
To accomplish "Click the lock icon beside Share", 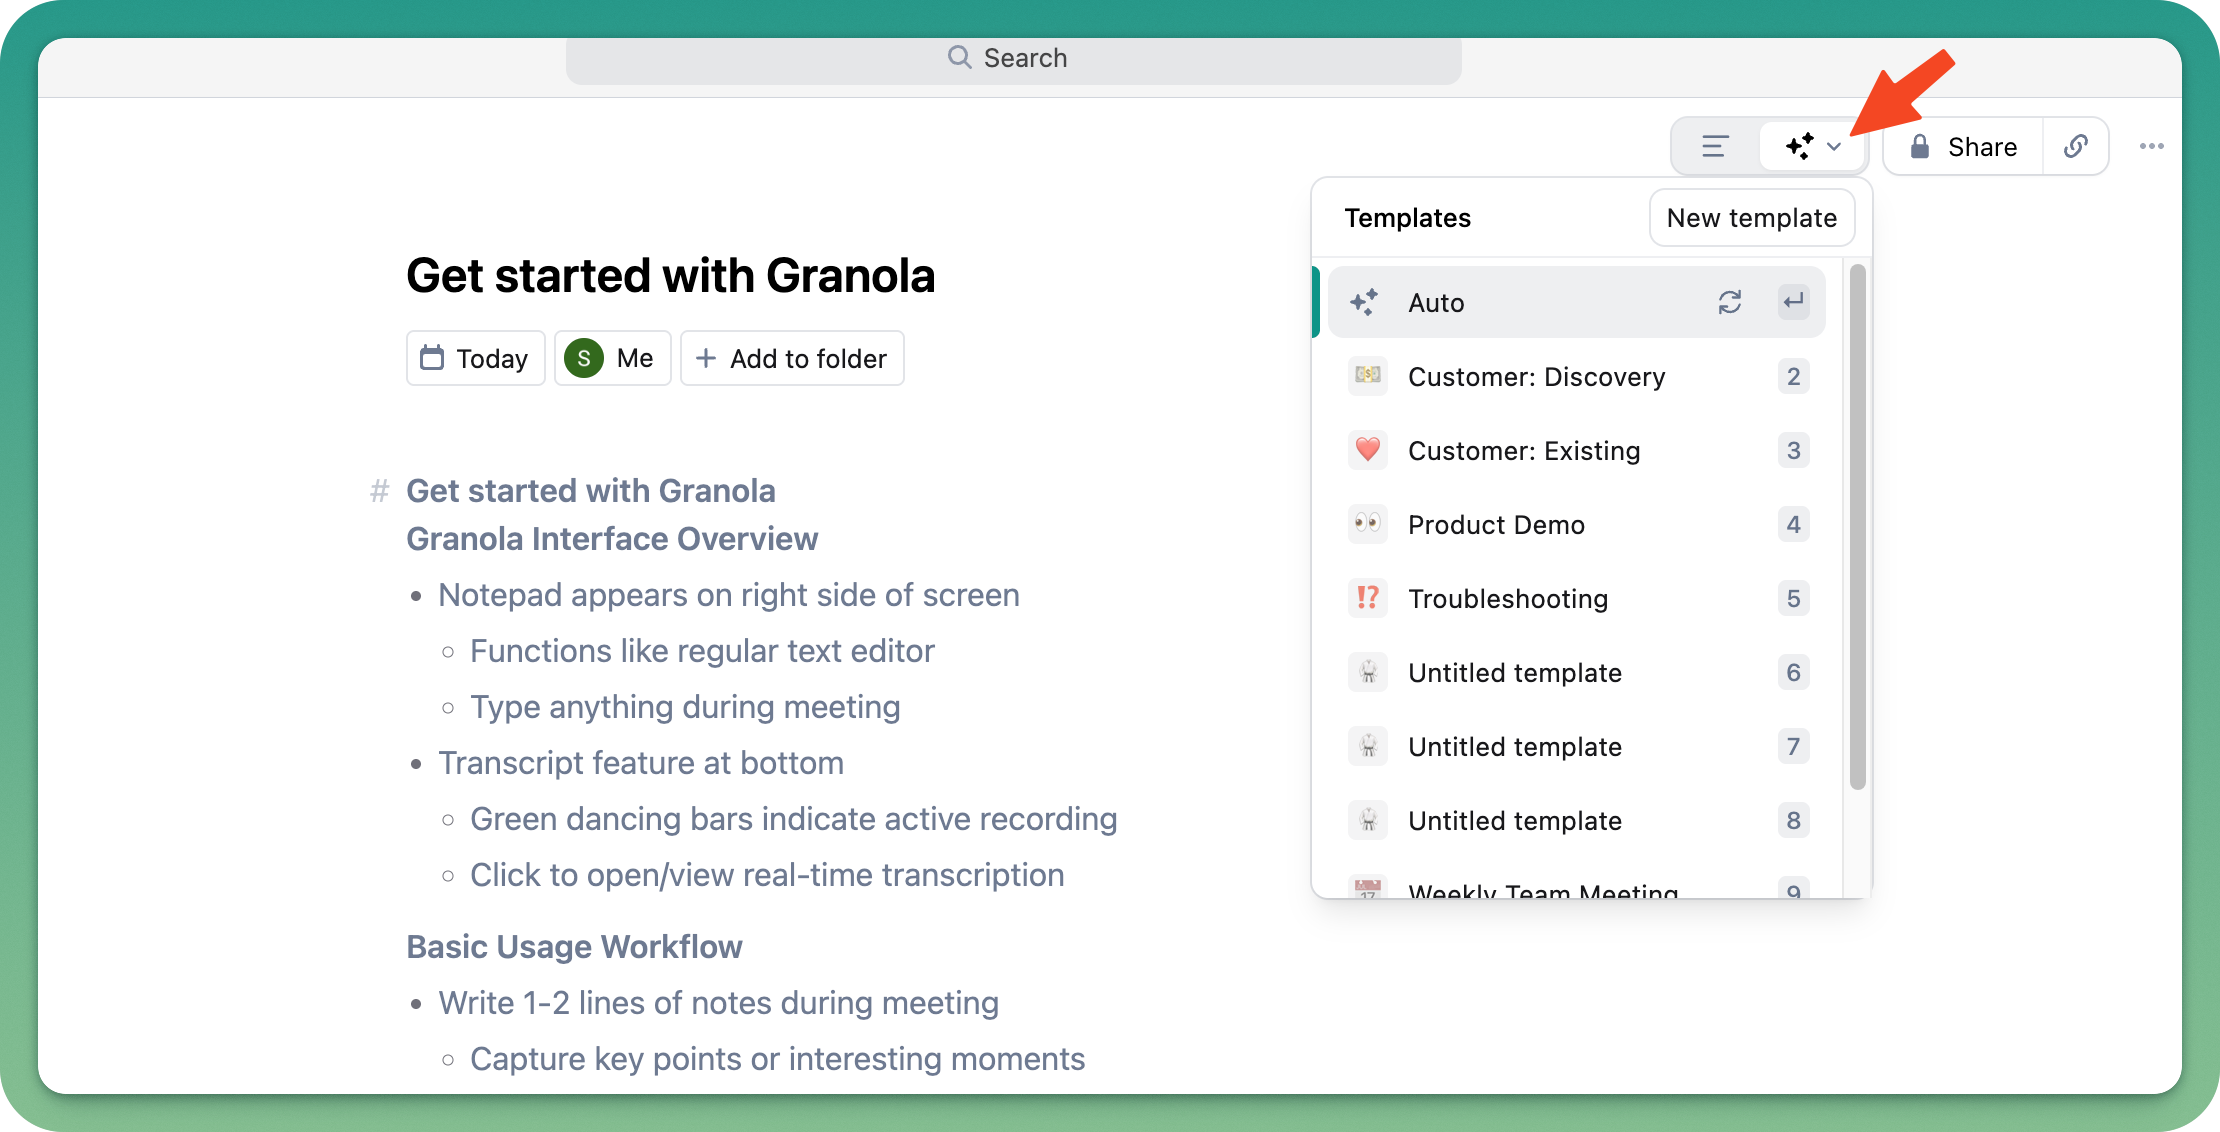I will pos(1919,147).
